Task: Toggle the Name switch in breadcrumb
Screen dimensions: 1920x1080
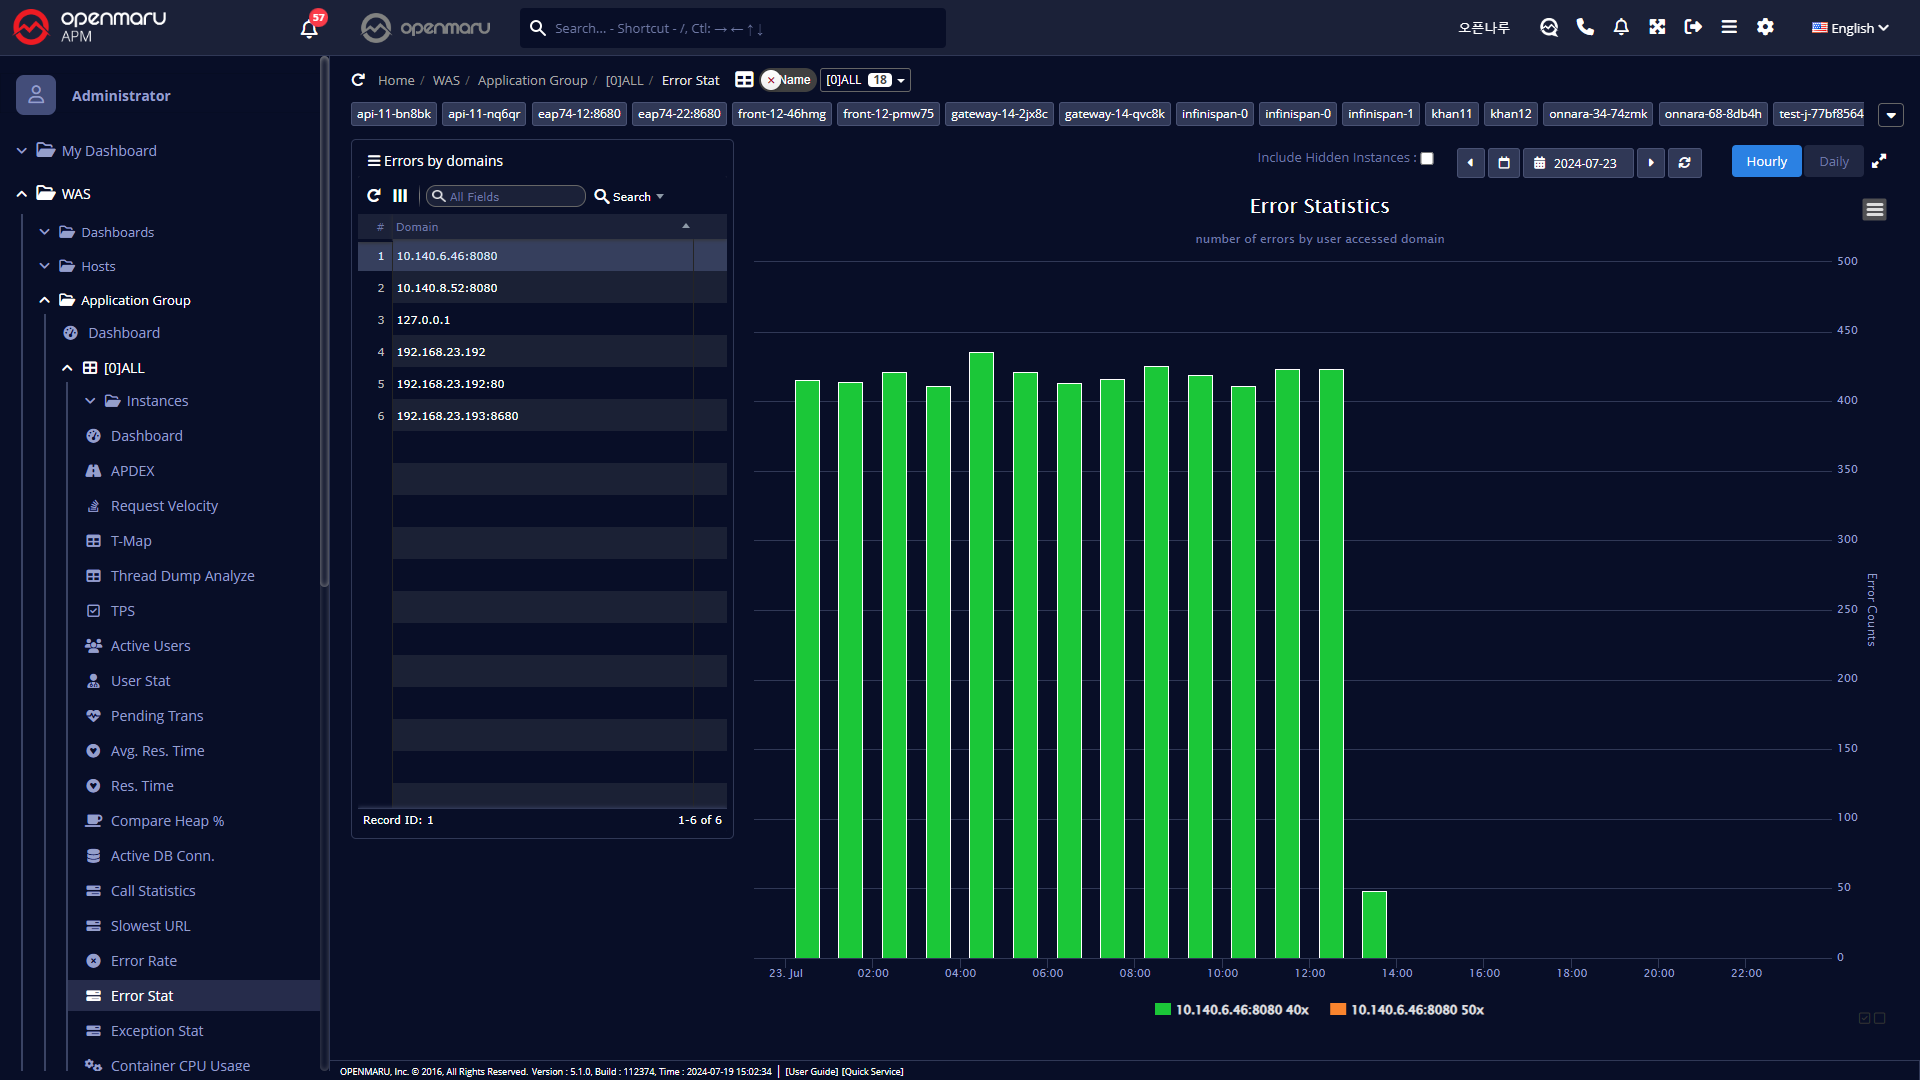Action: [x=788, y=80]
